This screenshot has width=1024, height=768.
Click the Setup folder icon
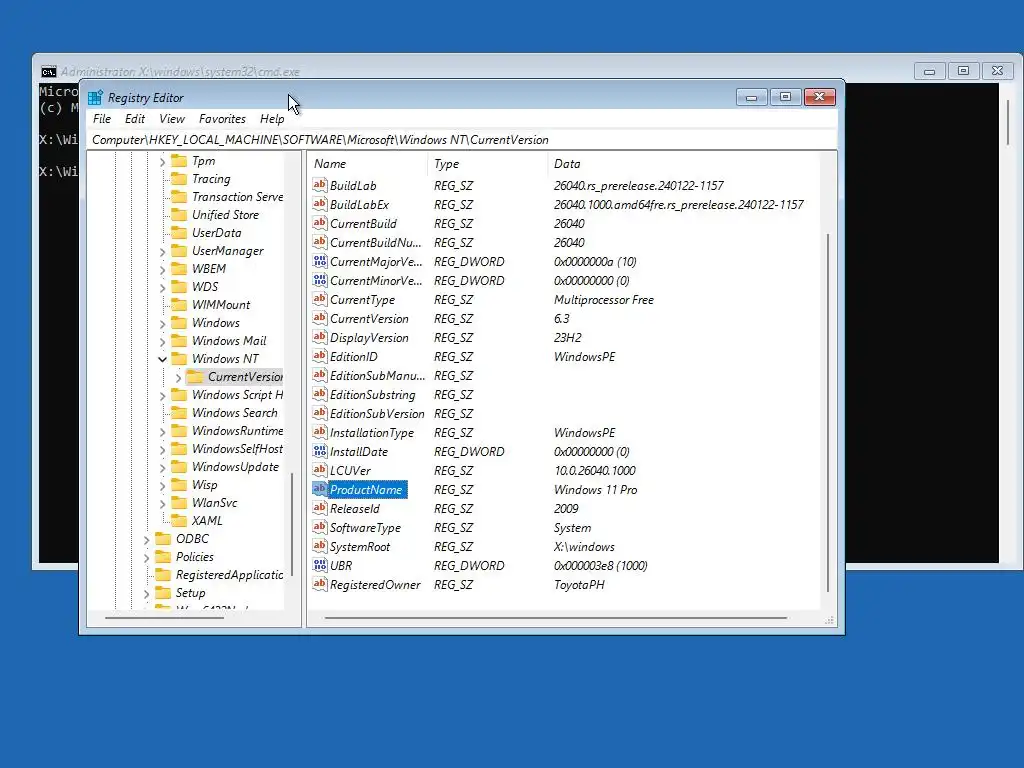coord(163,593)
